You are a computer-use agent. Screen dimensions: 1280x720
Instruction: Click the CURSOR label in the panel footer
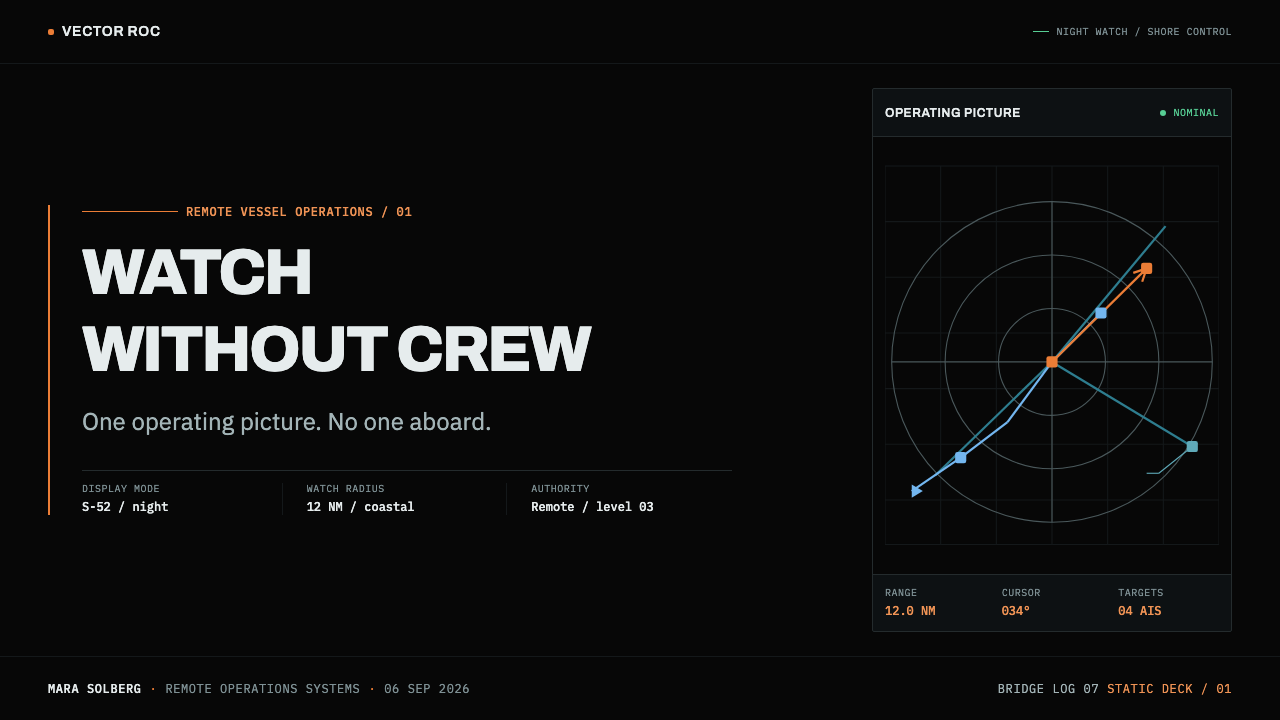tap(1021, 593)
